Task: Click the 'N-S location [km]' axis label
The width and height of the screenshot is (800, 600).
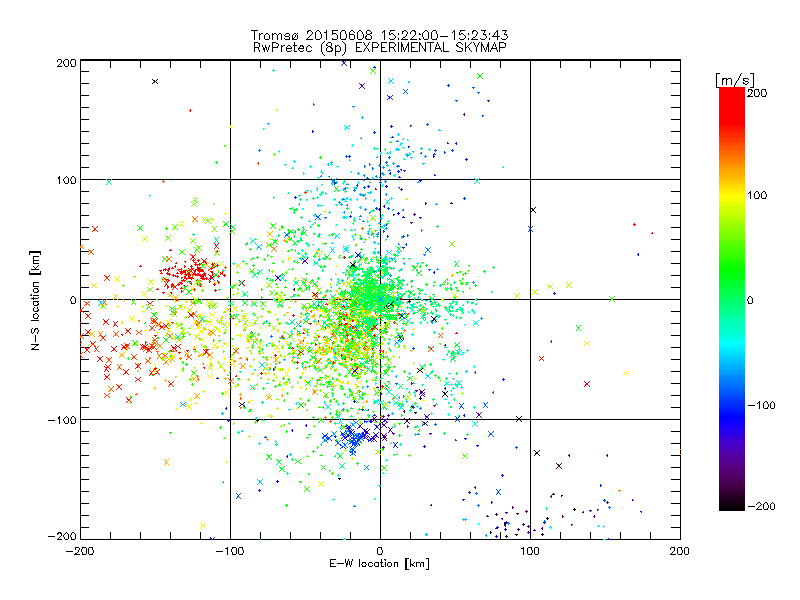Action: (35, 300)
